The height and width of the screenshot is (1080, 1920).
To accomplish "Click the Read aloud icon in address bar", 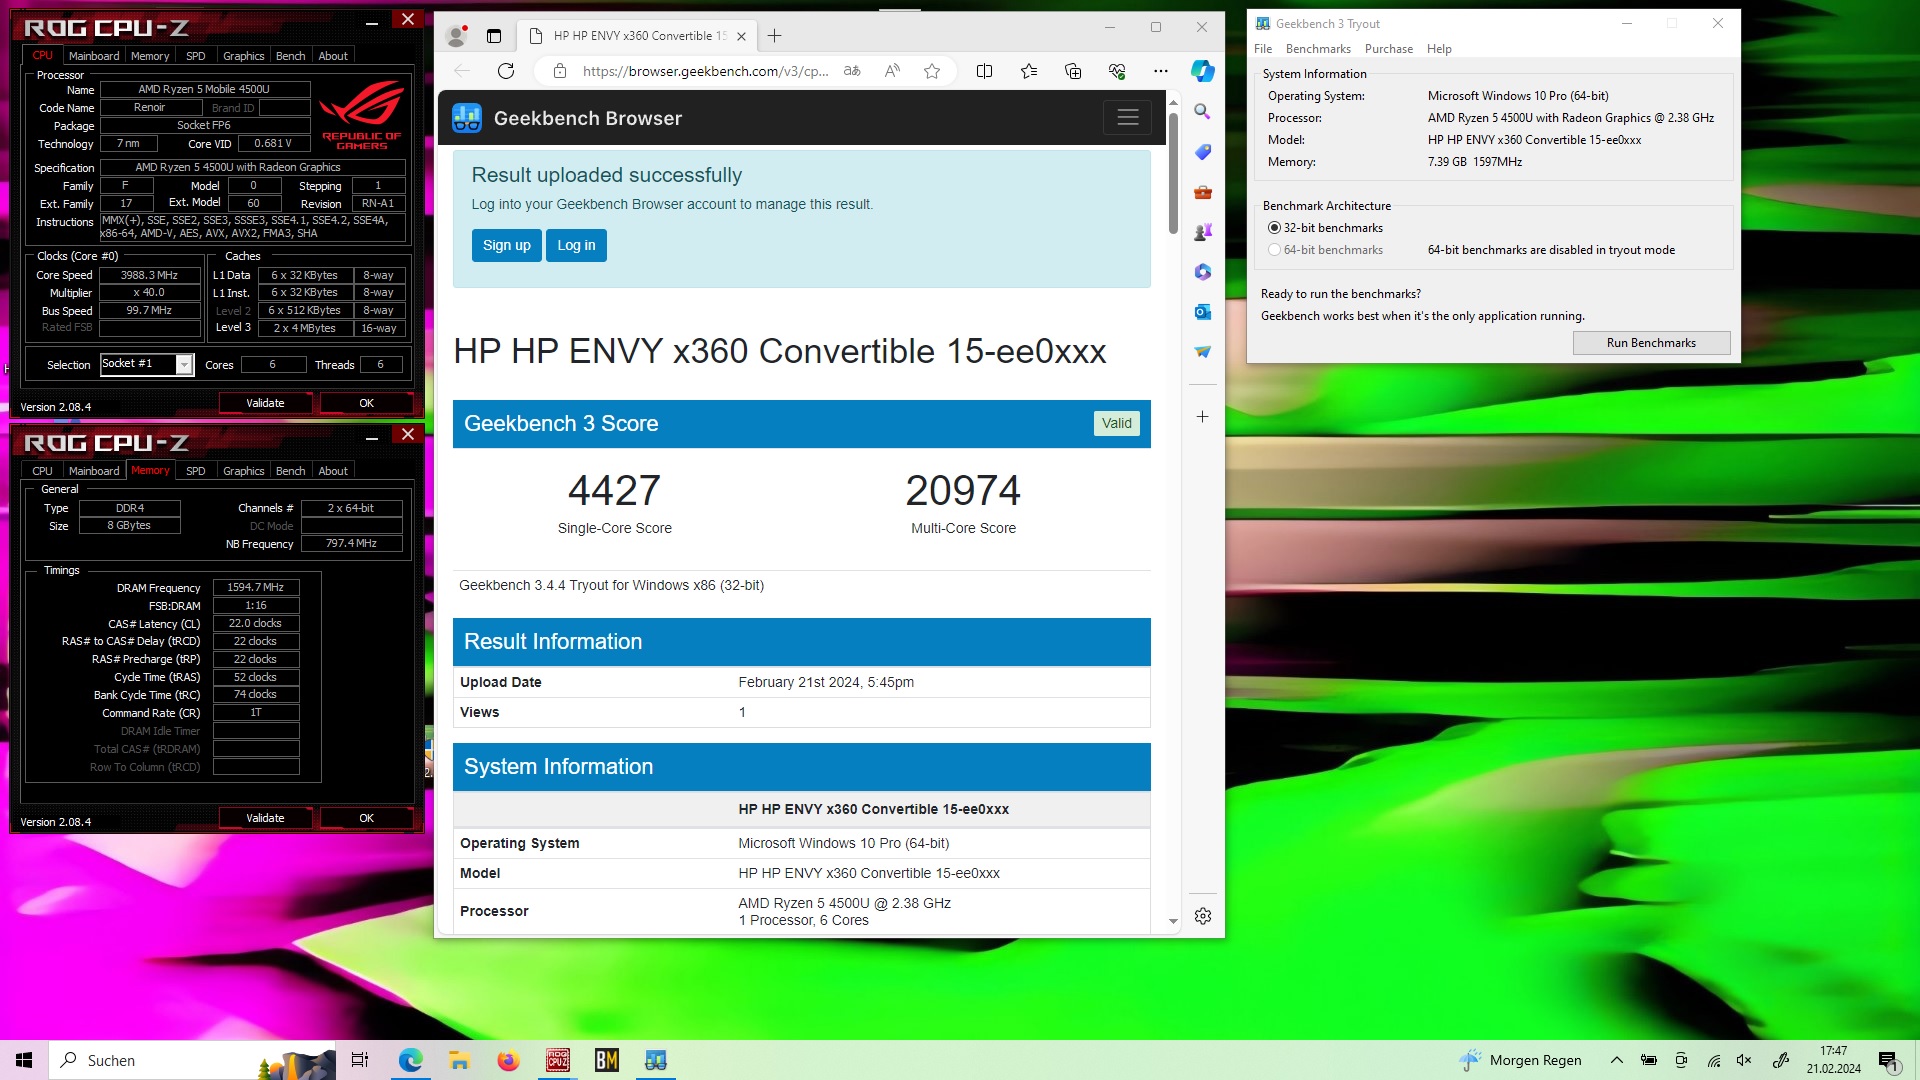I will pos(892,71).
